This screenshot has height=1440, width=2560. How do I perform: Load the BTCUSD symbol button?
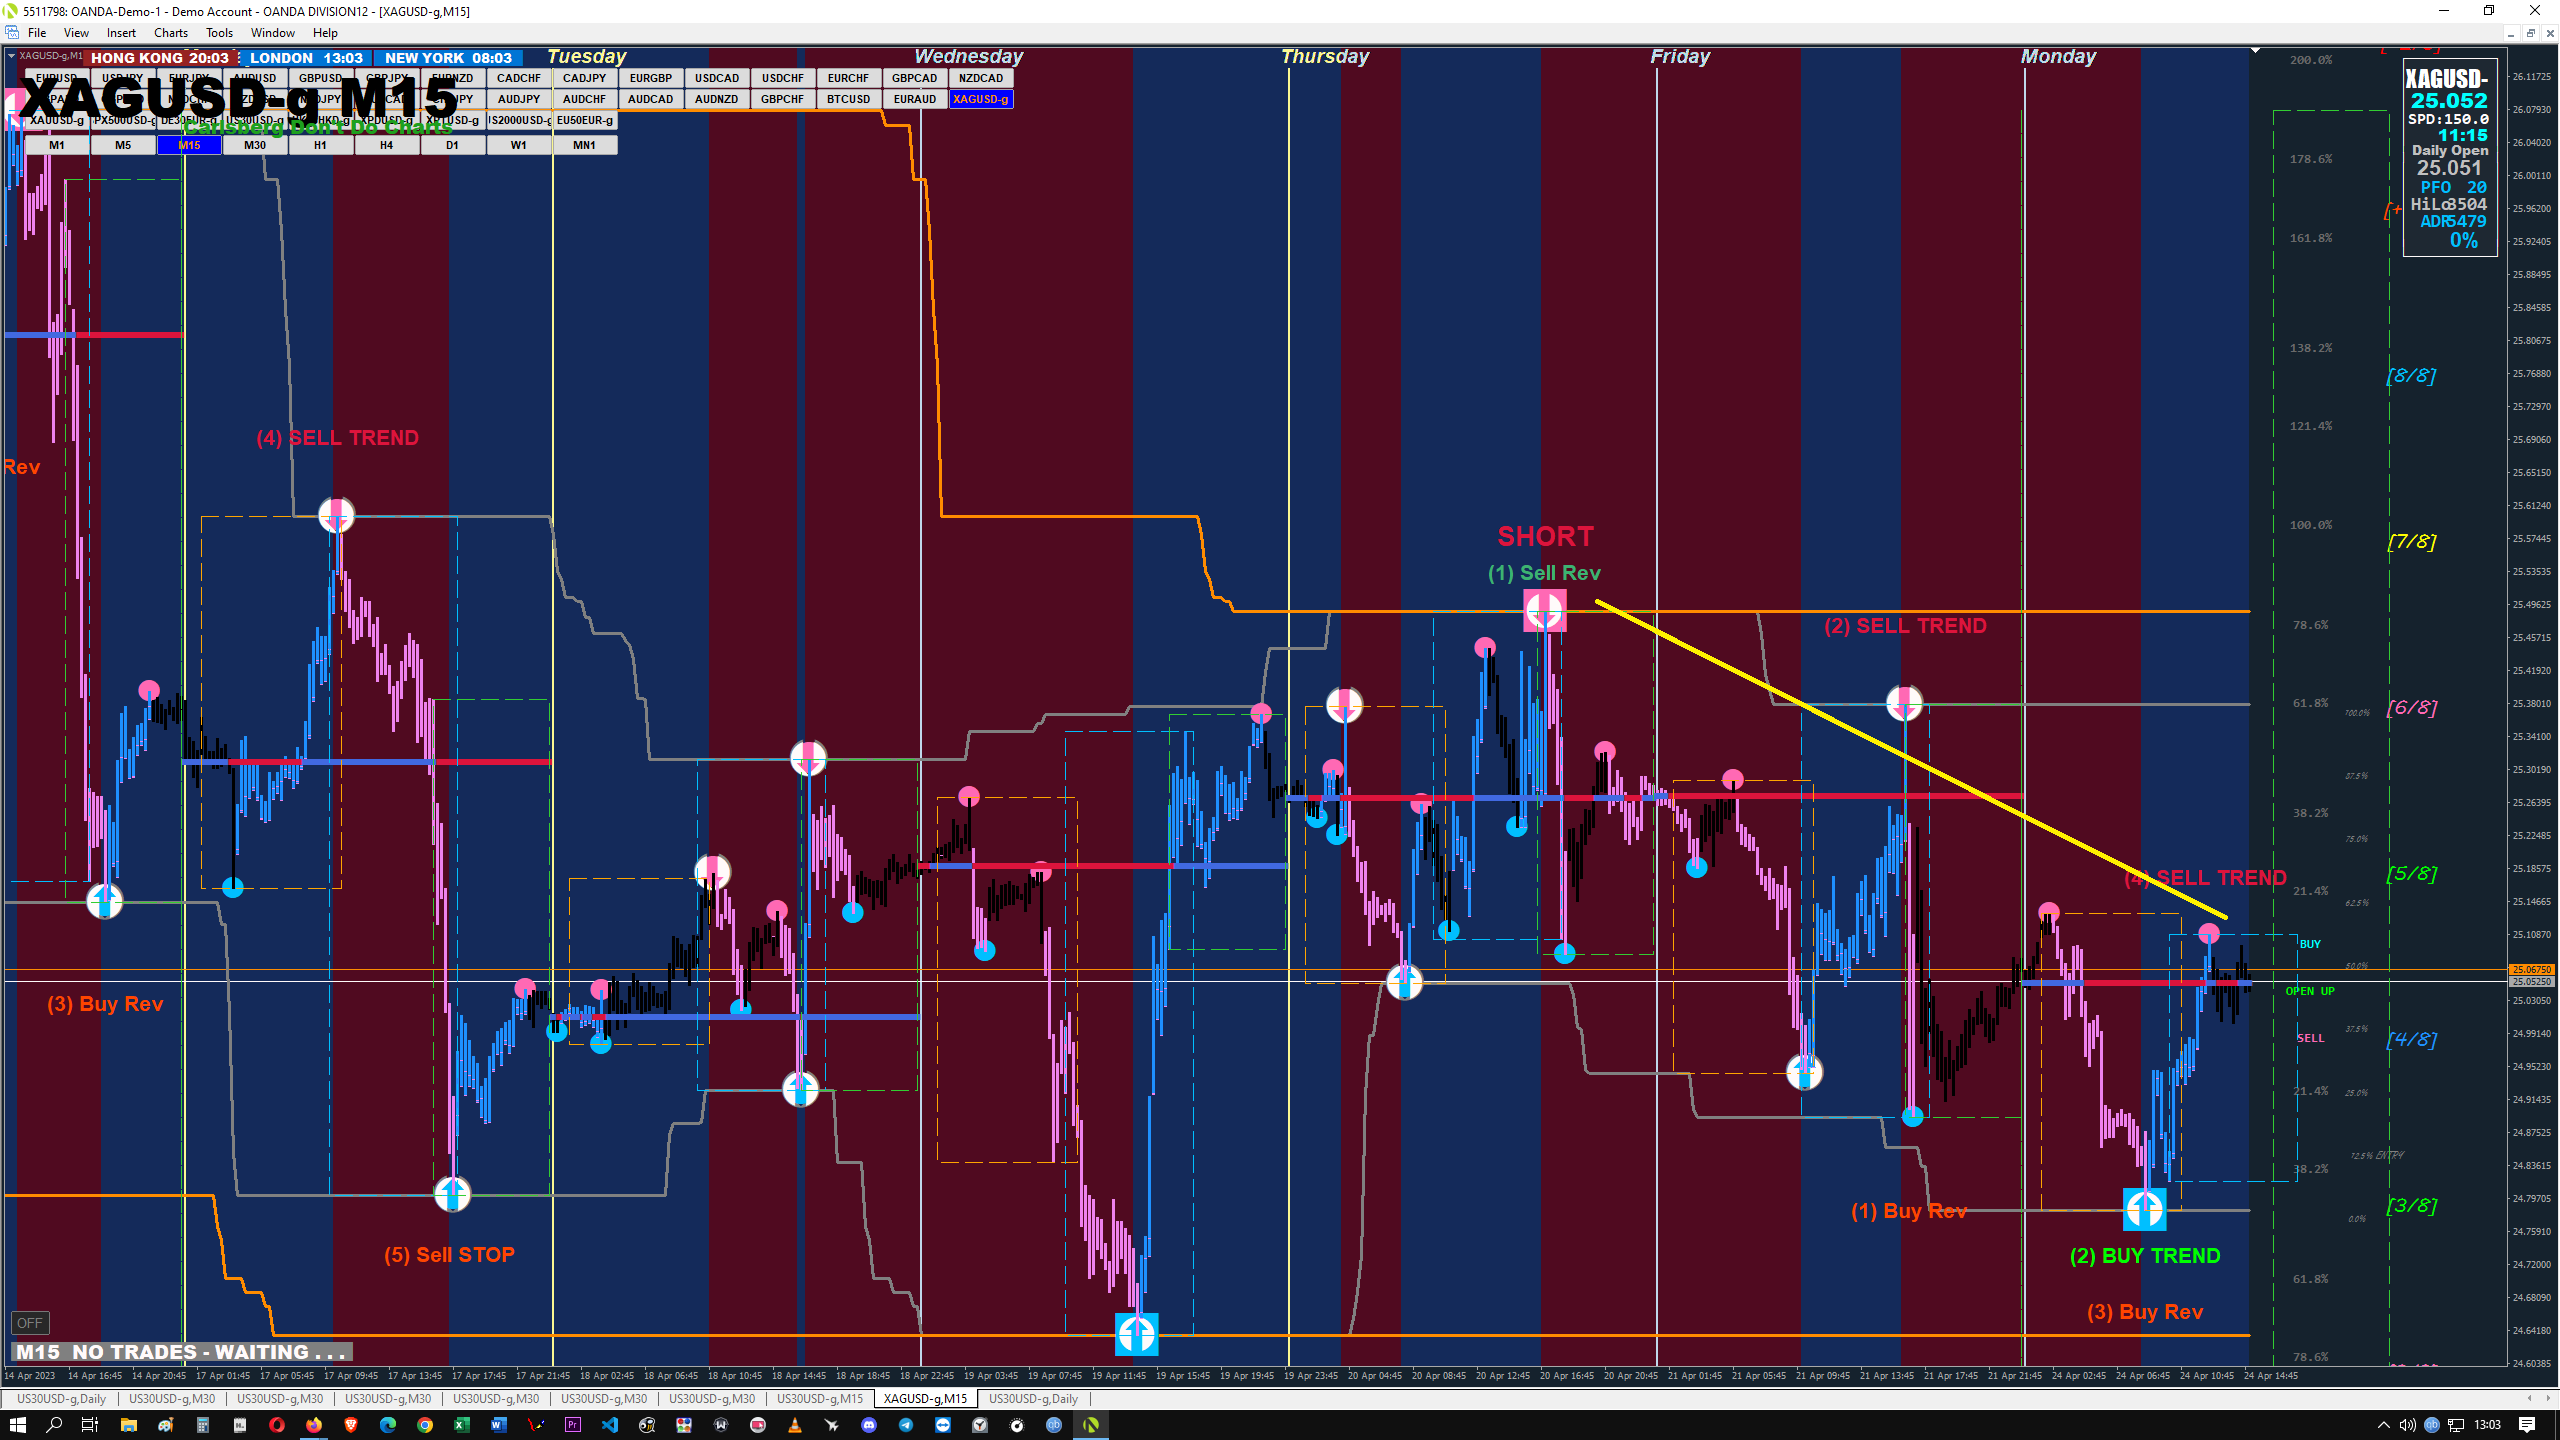point(848,99)
